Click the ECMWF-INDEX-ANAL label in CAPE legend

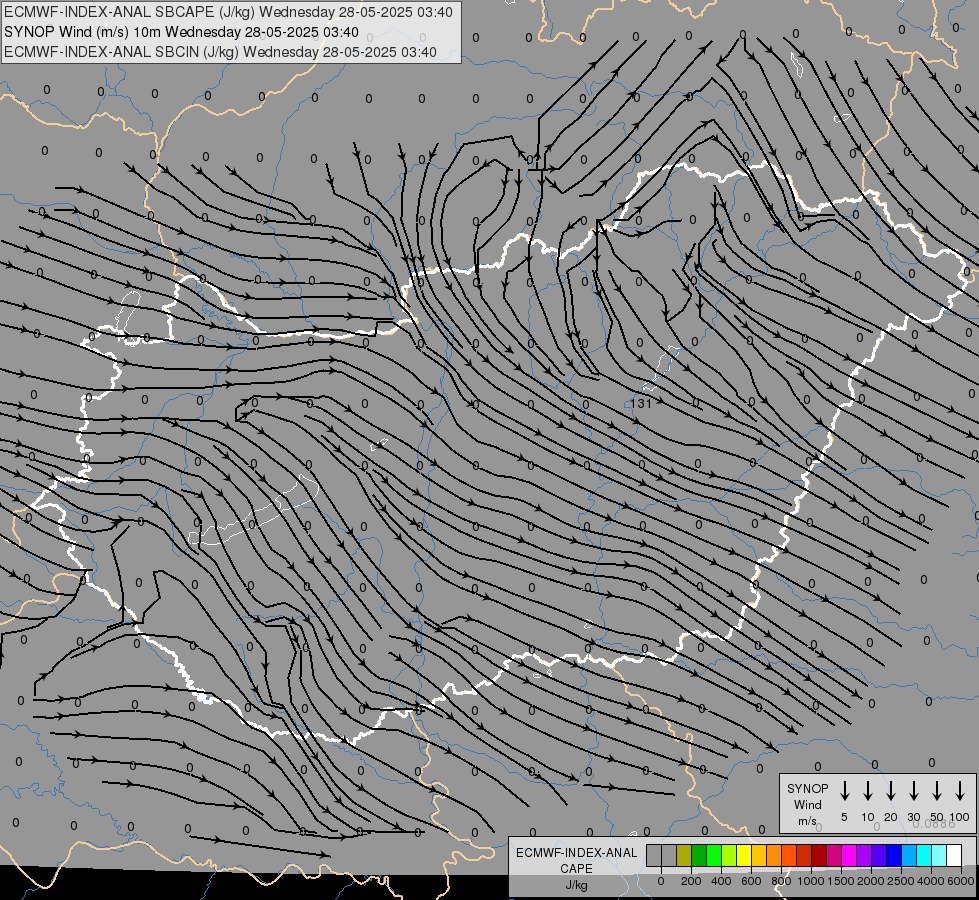576,853
